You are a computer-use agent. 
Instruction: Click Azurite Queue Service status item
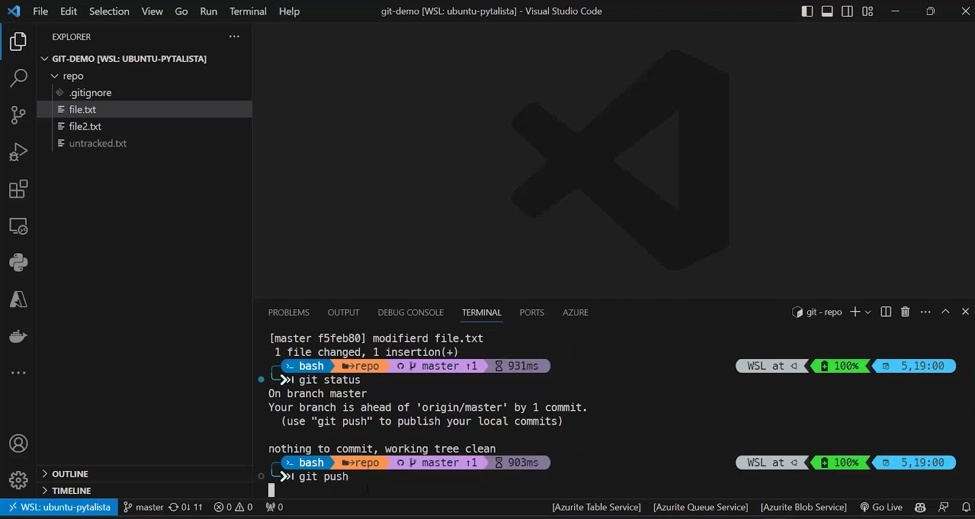click(x=701, y=507)
